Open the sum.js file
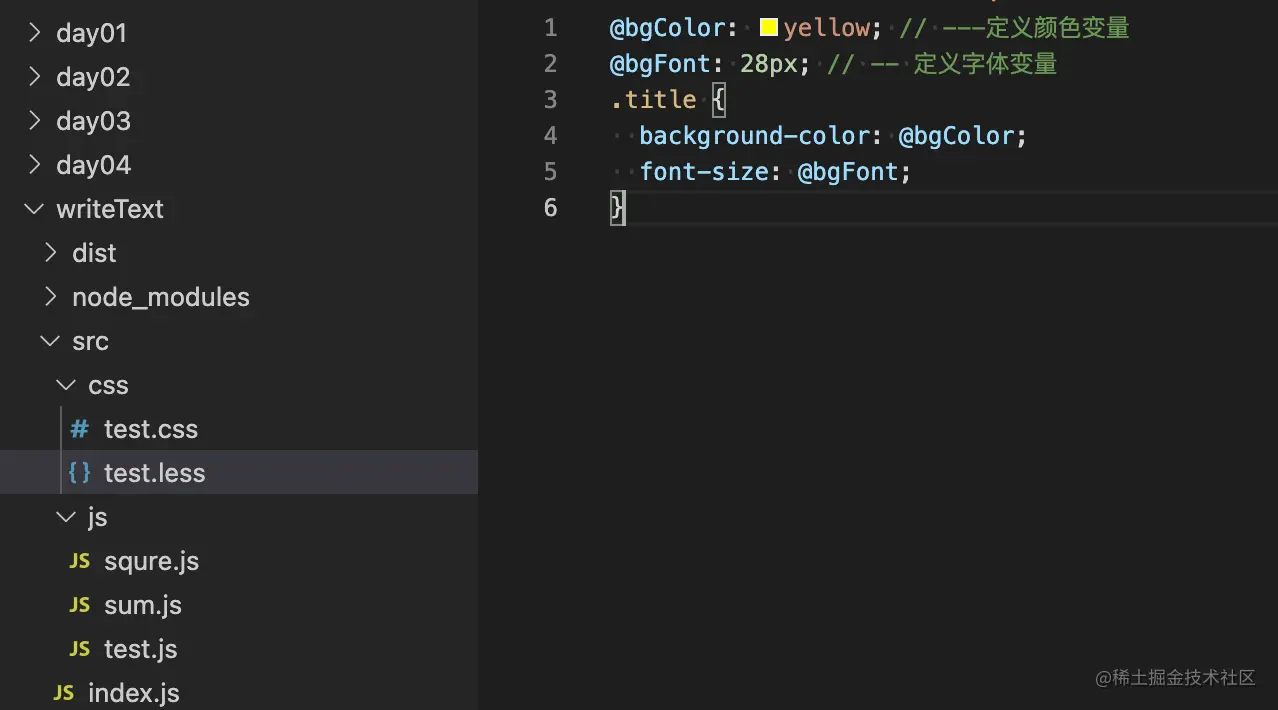 [143, 606]
